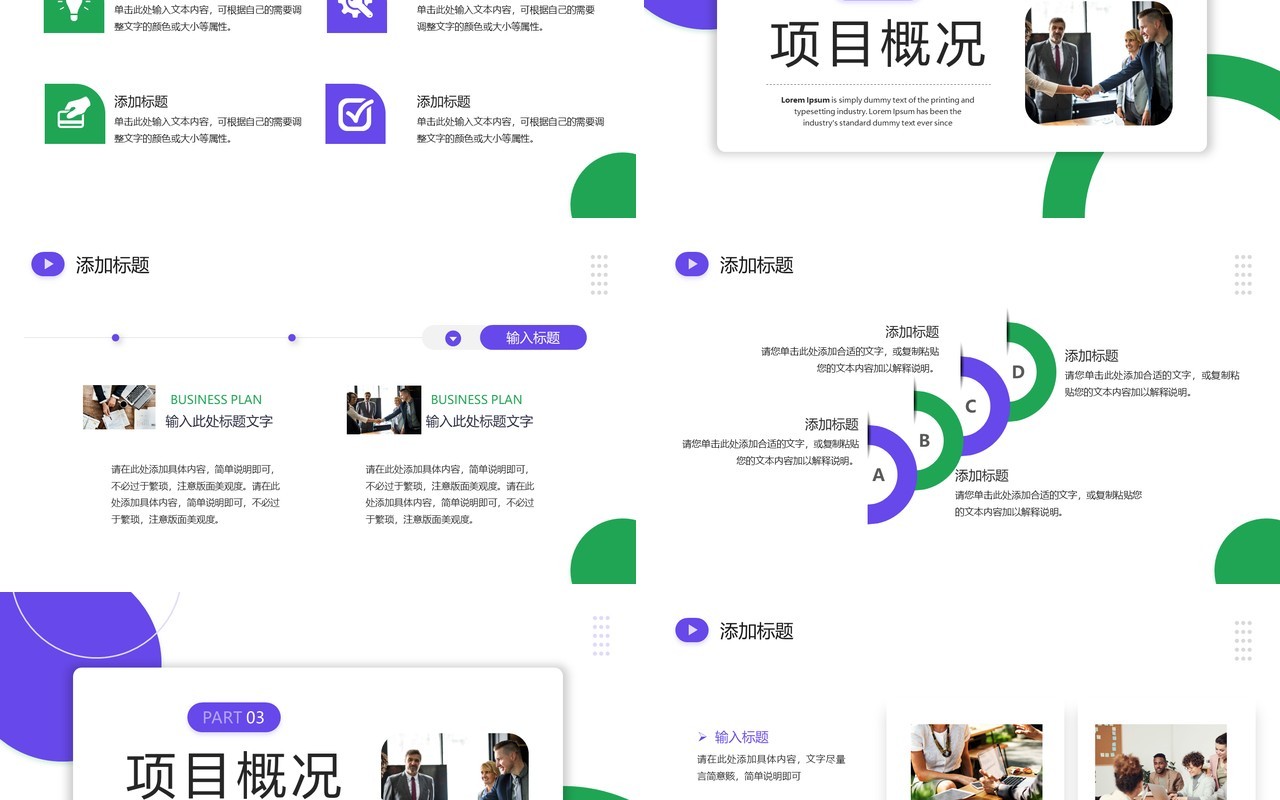Select the second purple dot on the timeline
1280x800 pixels.
click(x=292, y=338)
